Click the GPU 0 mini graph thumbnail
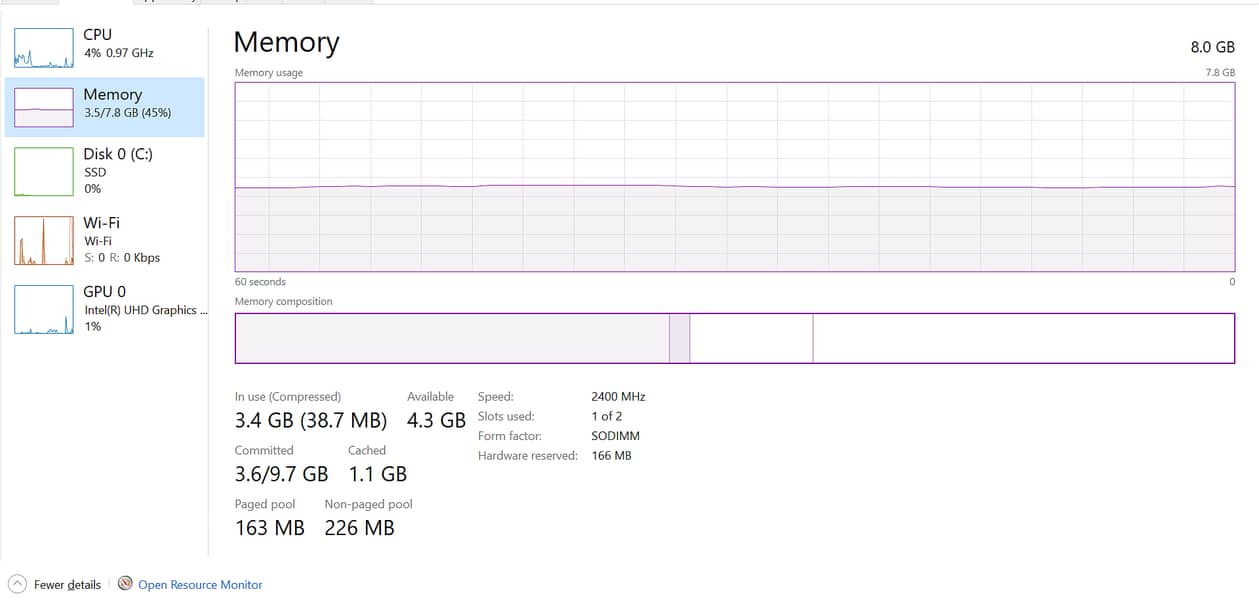The width and height of the screenshot is (1259, 600). (44, 309)
